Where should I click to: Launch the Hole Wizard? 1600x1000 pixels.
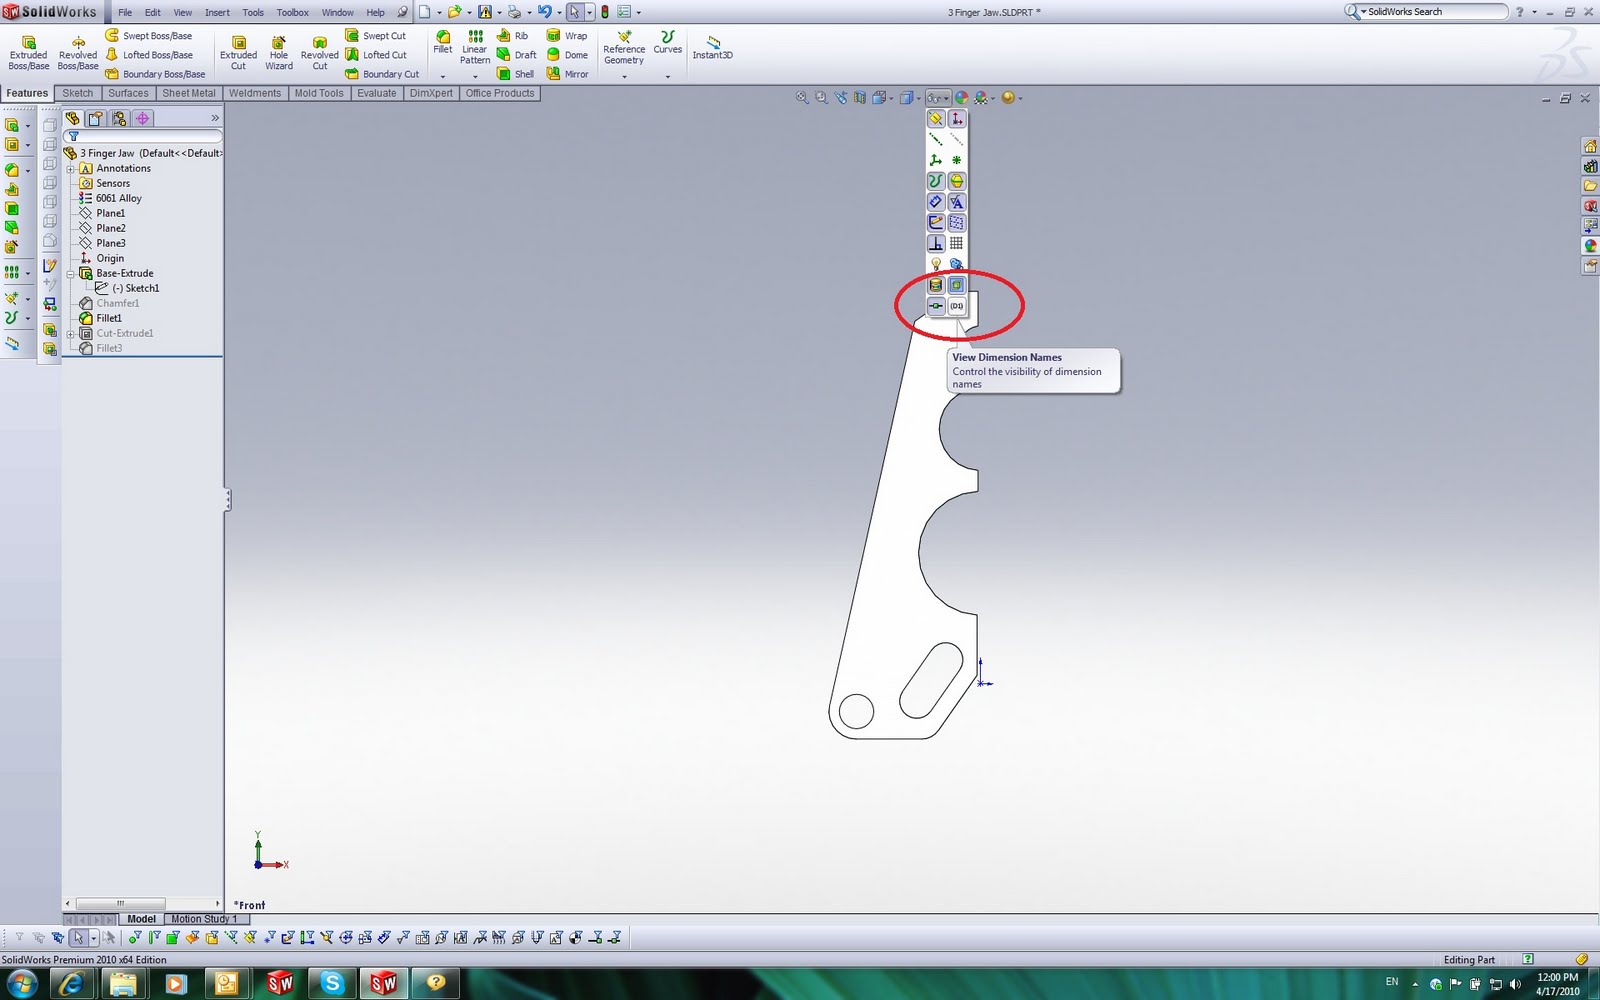coord(279,53)
